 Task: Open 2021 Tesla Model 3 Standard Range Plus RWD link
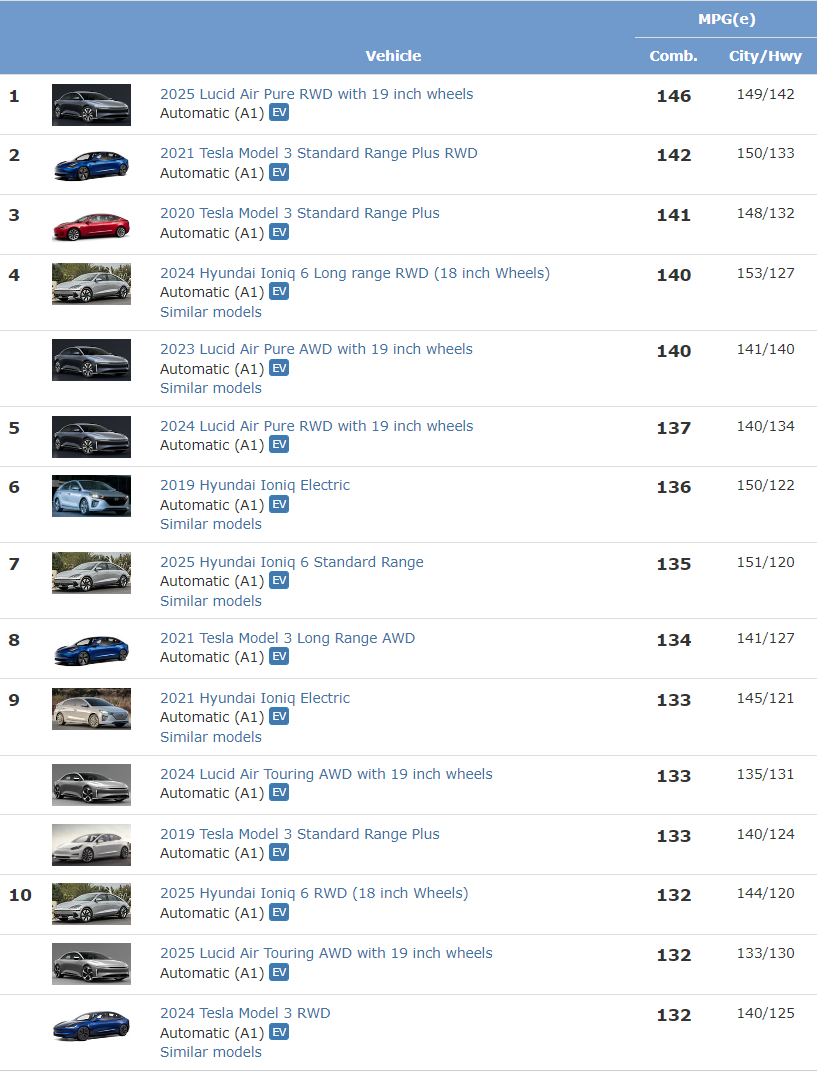point(319,153)
